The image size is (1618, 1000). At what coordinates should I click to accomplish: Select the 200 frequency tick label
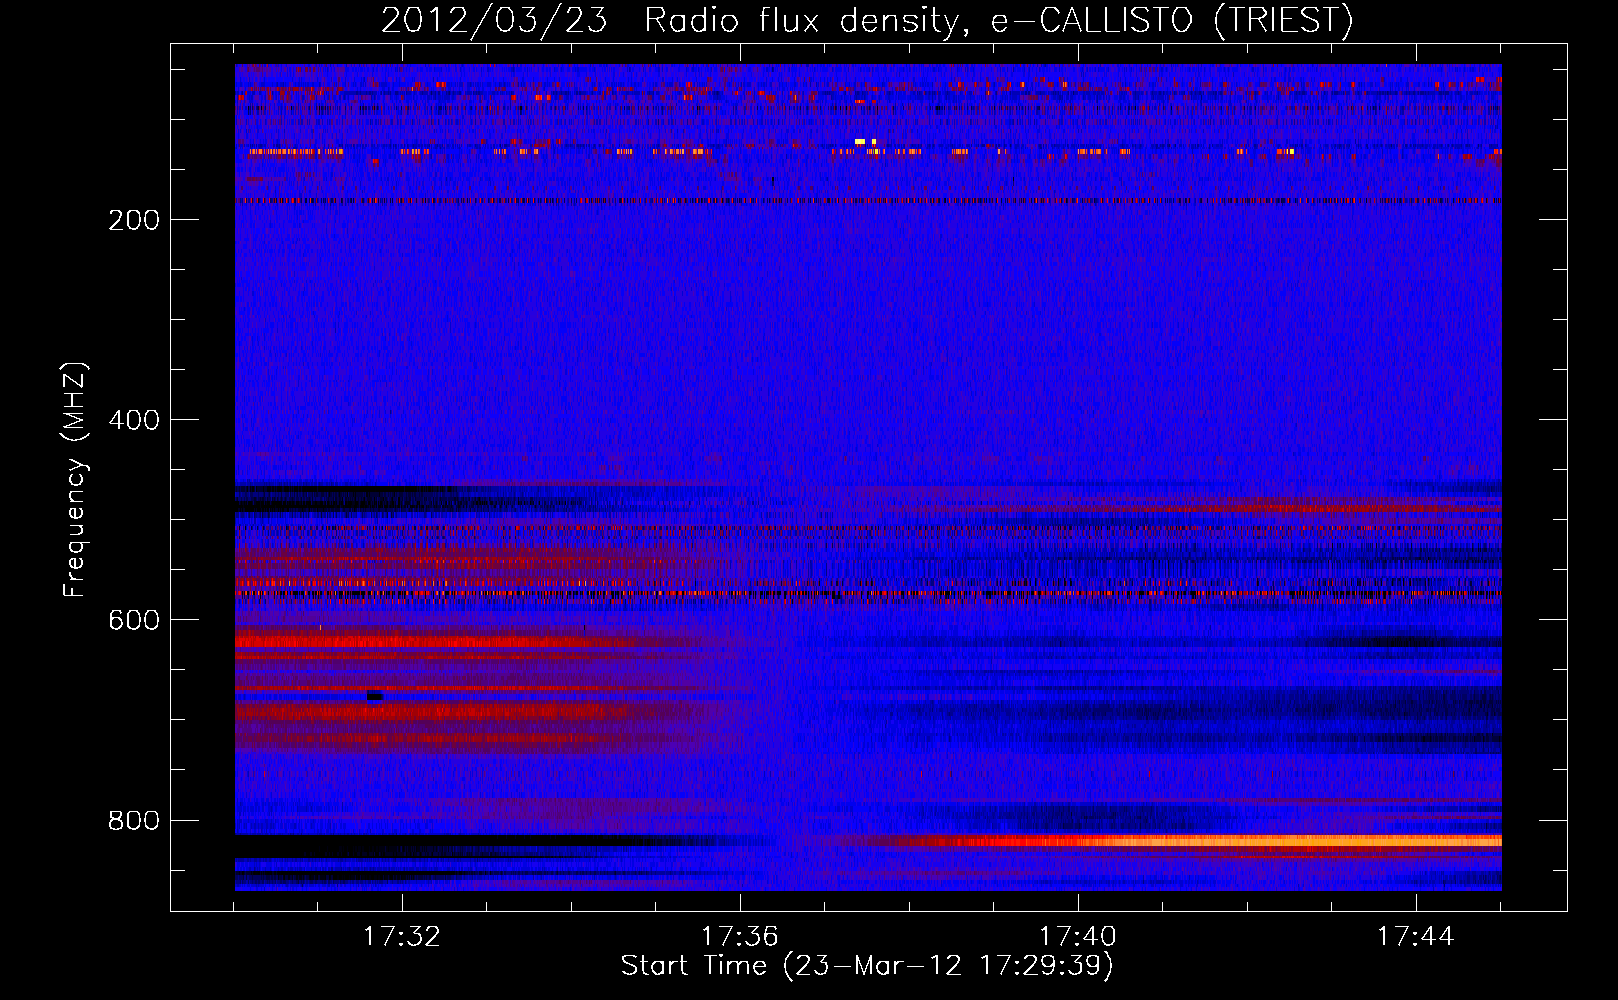pyautogui.click(x=134, y=220)
